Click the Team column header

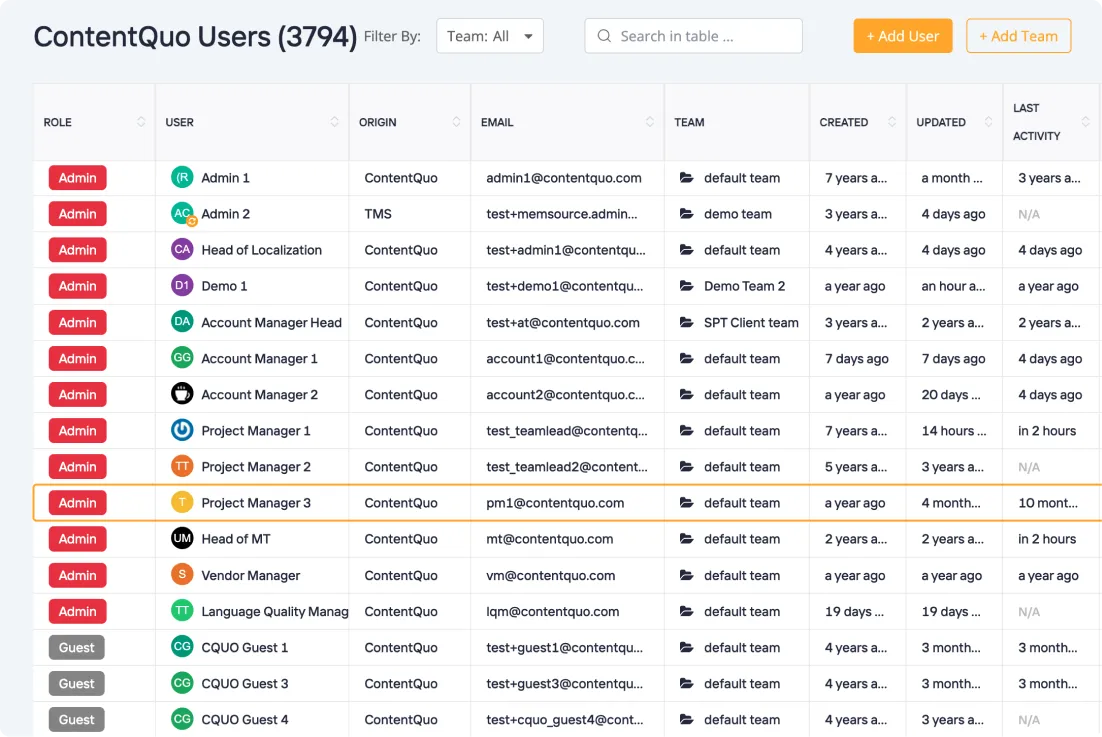point(689,122)
